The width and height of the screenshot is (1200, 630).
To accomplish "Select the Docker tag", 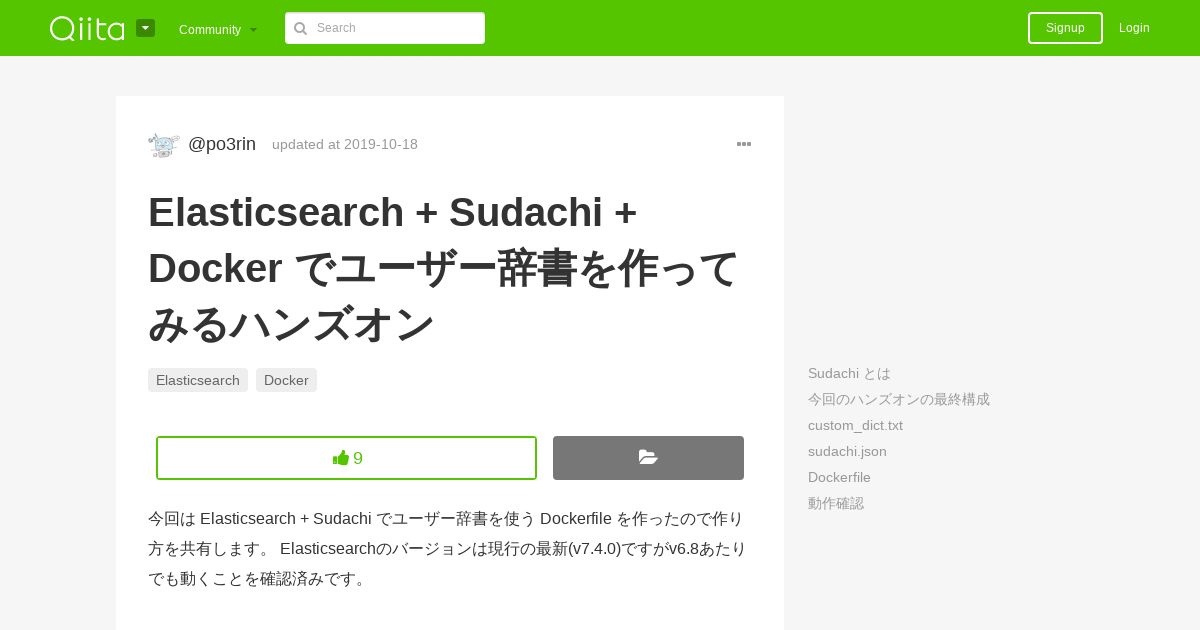I will (286, 380).
